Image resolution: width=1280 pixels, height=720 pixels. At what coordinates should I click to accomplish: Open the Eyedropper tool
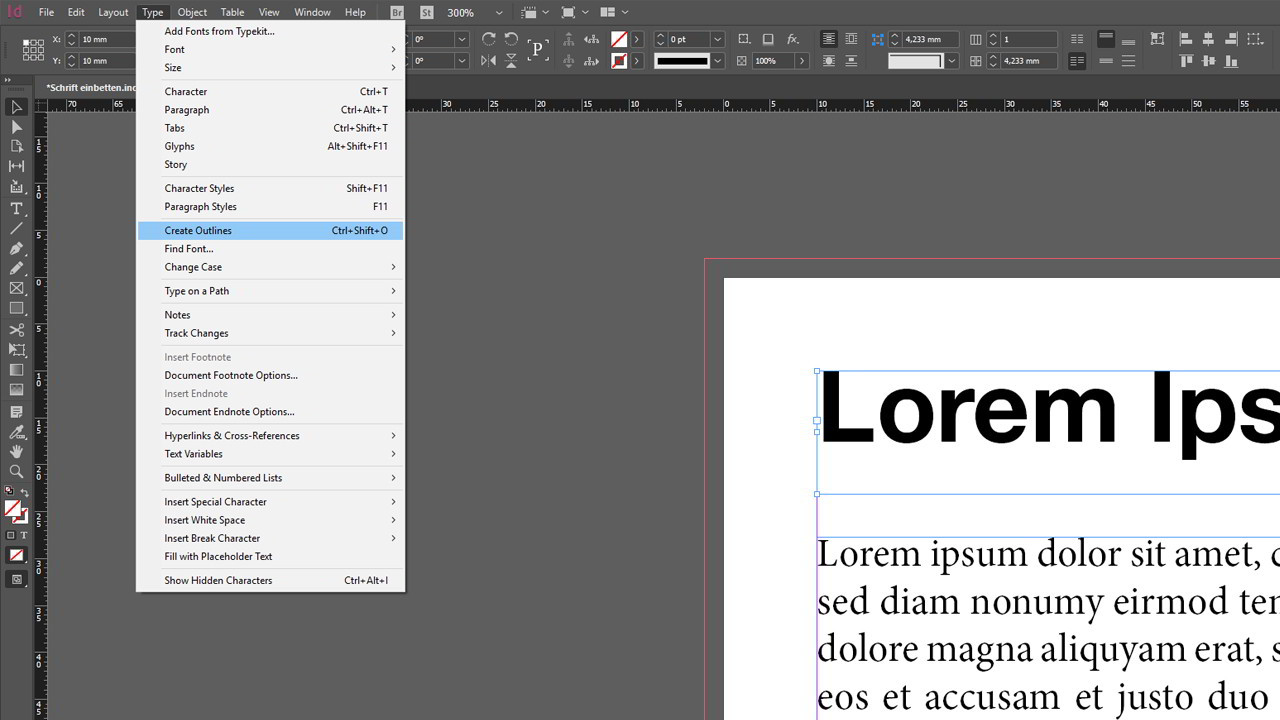click(x=16, y=432)
